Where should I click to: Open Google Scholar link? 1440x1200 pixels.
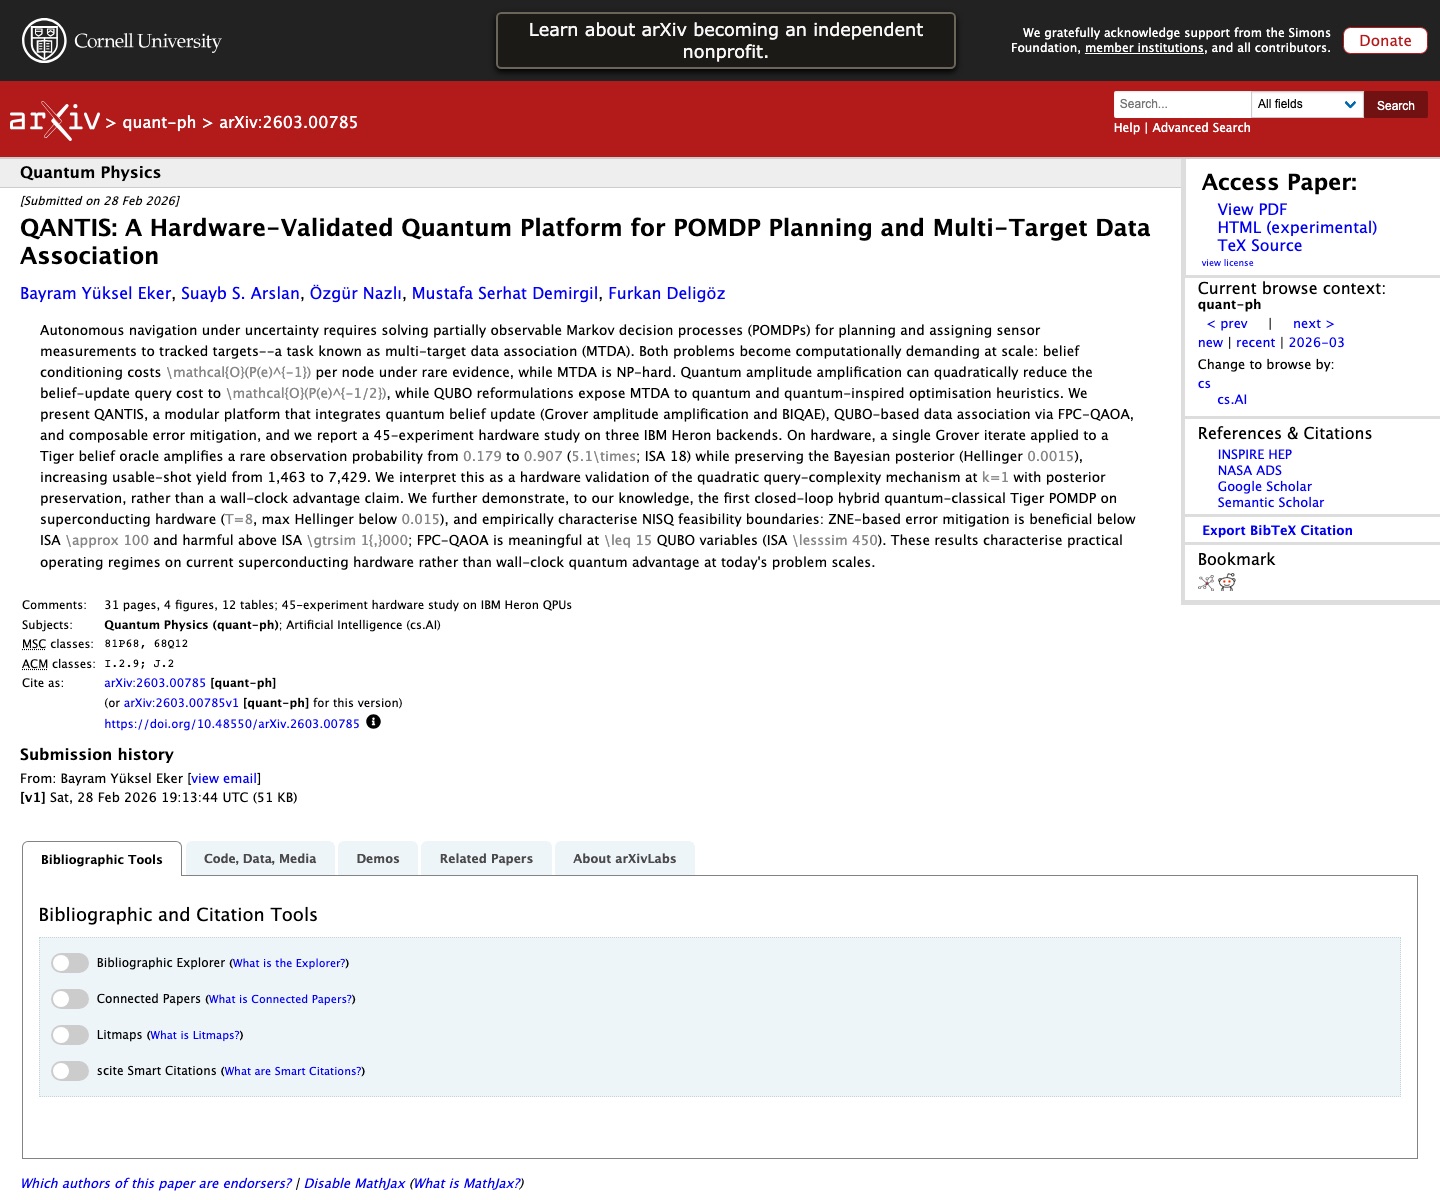click(x=1264, y=486)
